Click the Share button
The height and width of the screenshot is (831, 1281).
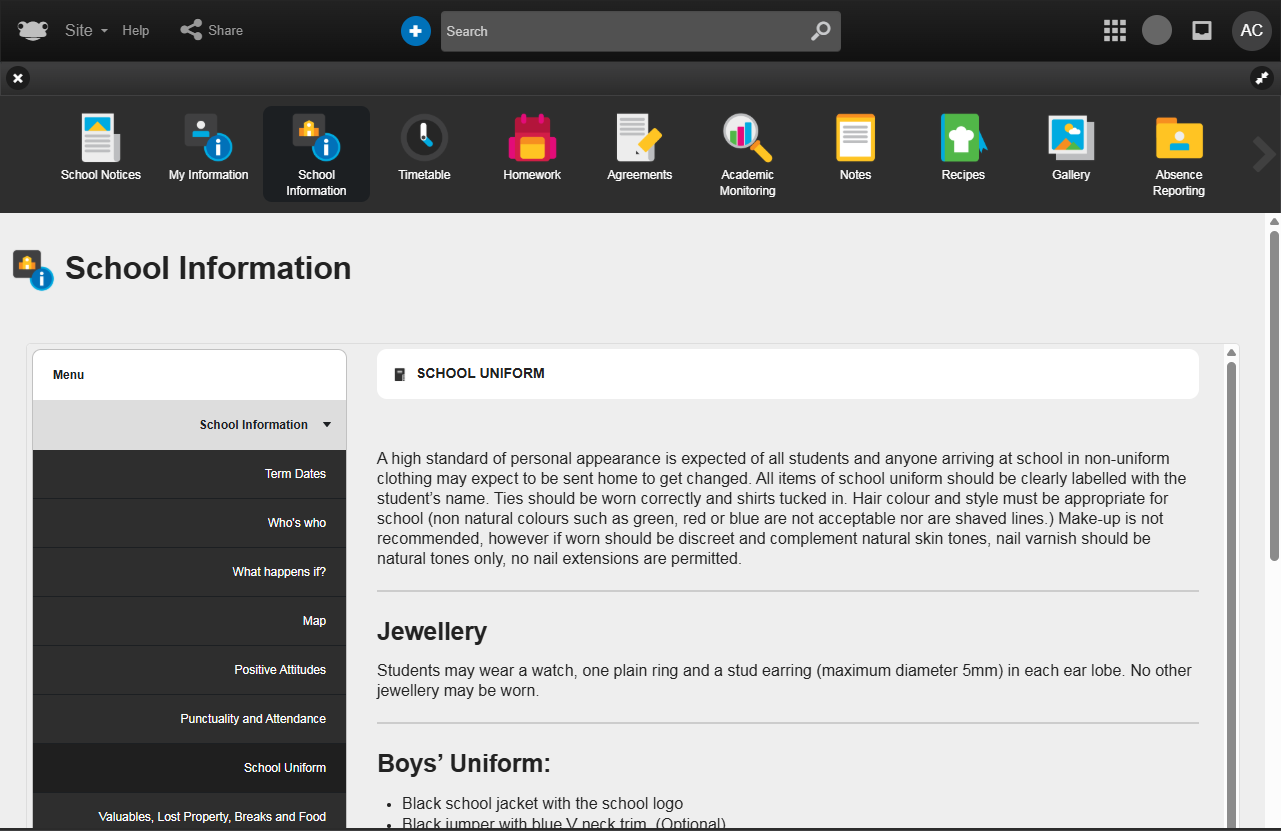pyautogui.click(x=212, y=31)
